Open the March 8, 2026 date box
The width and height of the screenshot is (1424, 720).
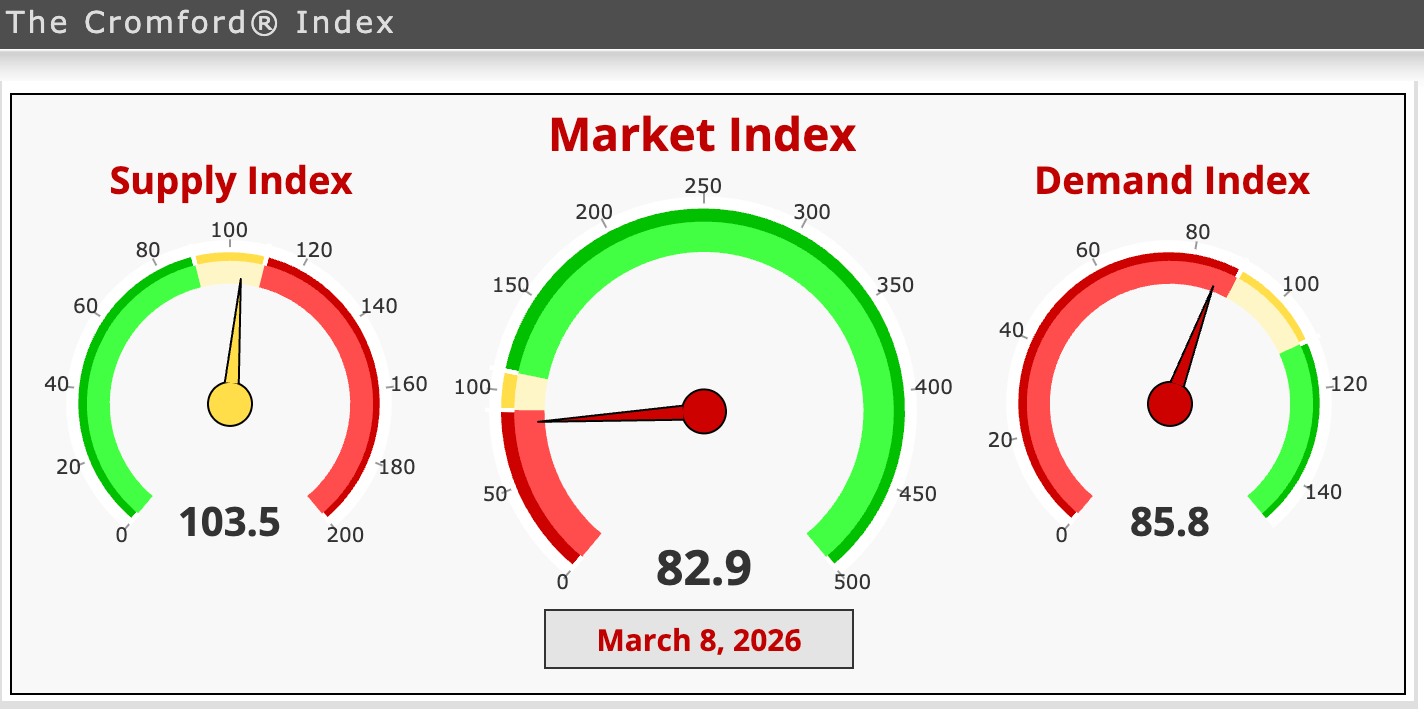tap(698, 639)
